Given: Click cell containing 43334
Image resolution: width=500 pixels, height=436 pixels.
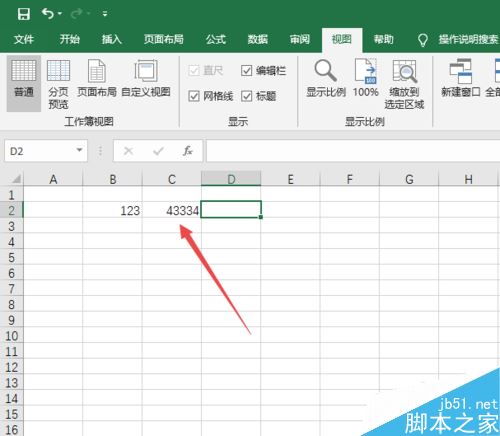Looking at the screenshot, I should (172, 210).
